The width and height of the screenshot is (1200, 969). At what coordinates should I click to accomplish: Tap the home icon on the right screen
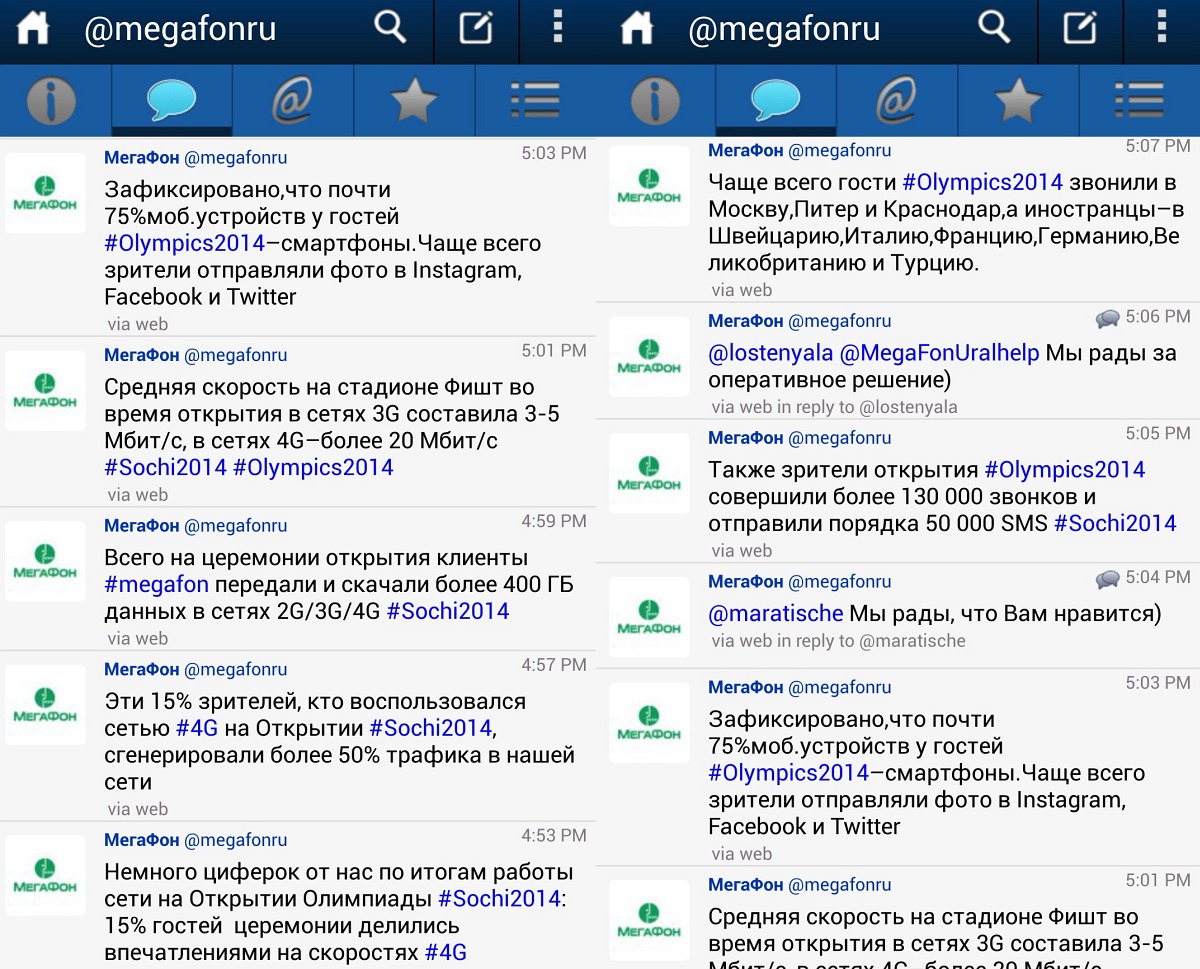637,29
